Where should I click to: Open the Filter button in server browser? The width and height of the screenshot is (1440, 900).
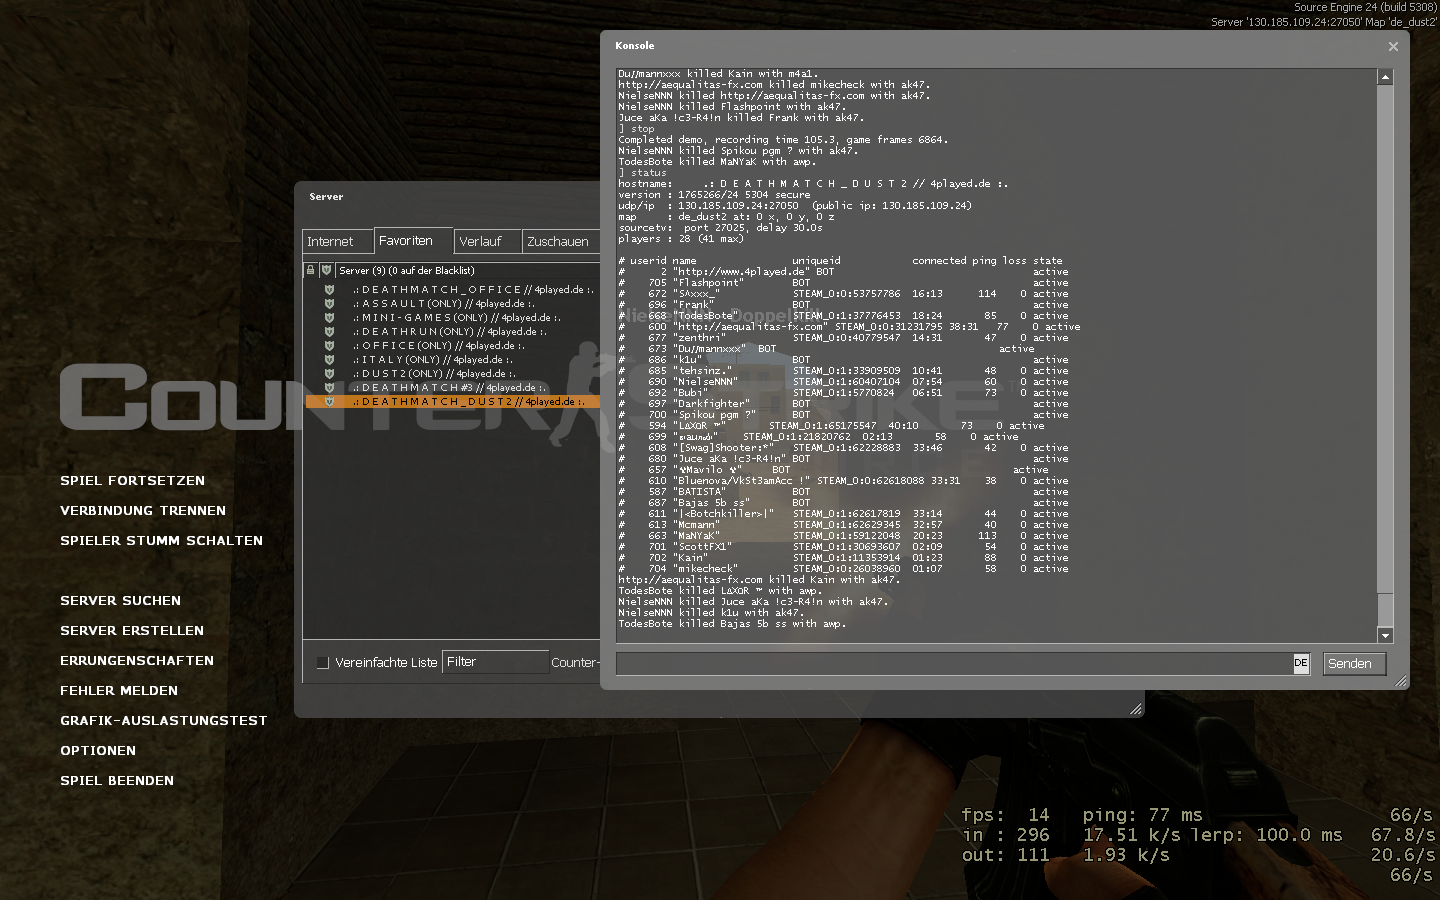pos(495,662)
